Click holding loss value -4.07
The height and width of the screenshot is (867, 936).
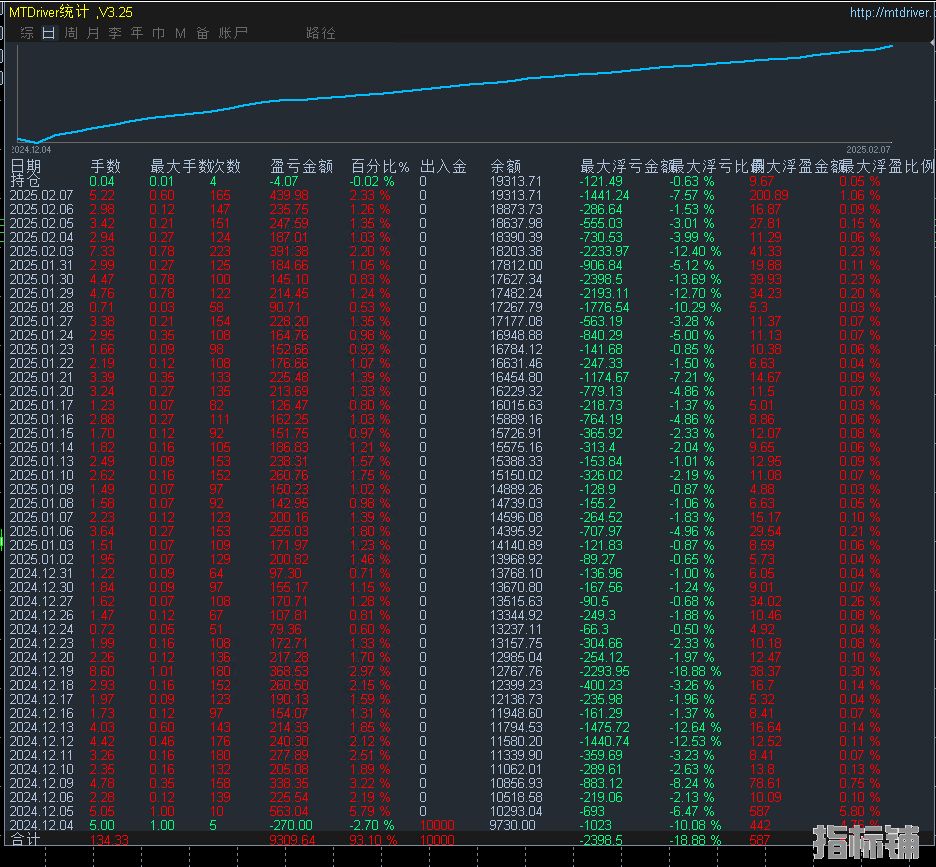coord(284,181)
